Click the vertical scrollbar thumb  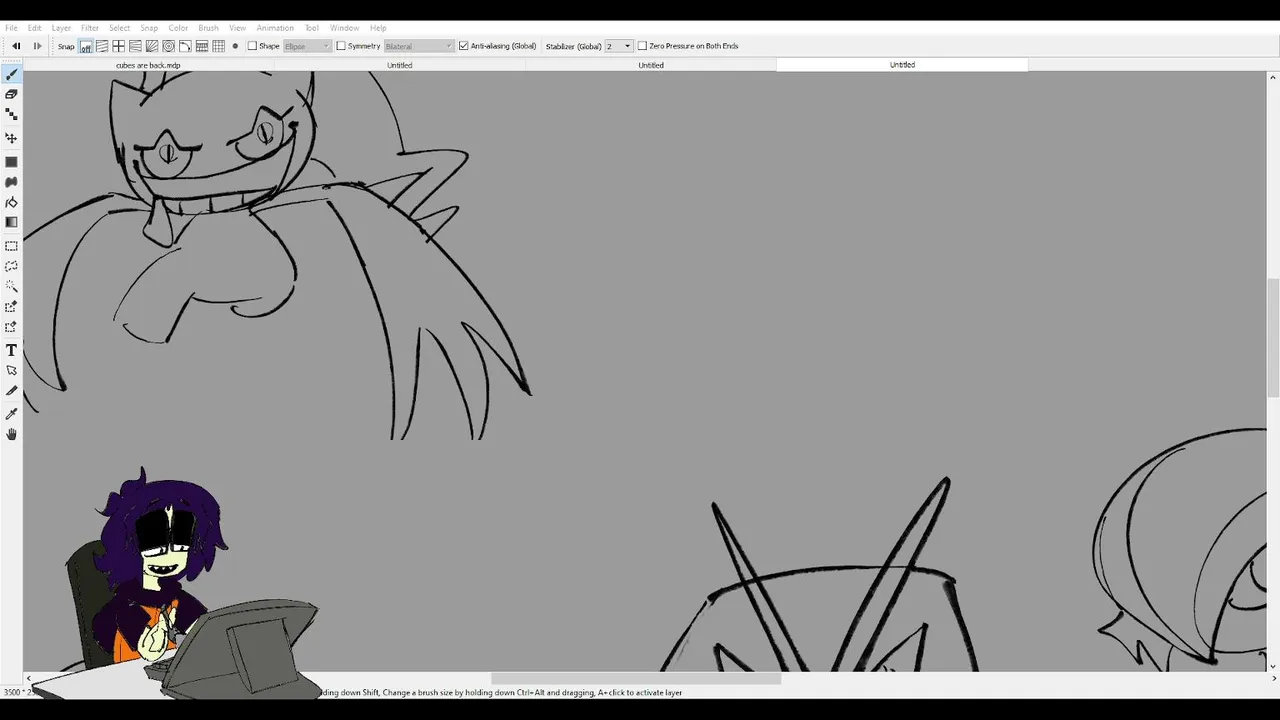tap(1273, 338)
